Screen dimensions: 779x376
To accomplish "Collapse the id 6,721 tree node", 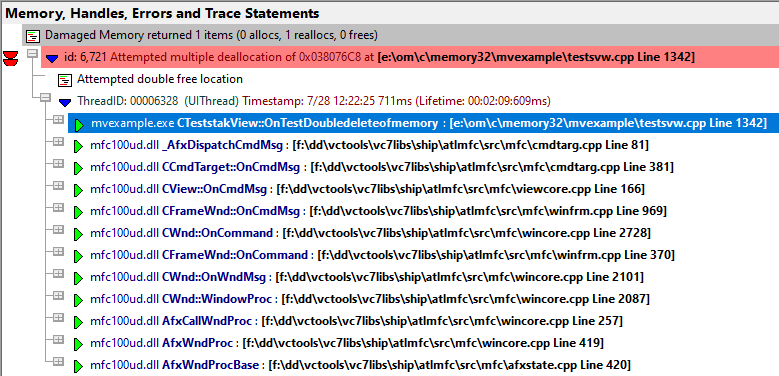I will (x=33, y=54).
